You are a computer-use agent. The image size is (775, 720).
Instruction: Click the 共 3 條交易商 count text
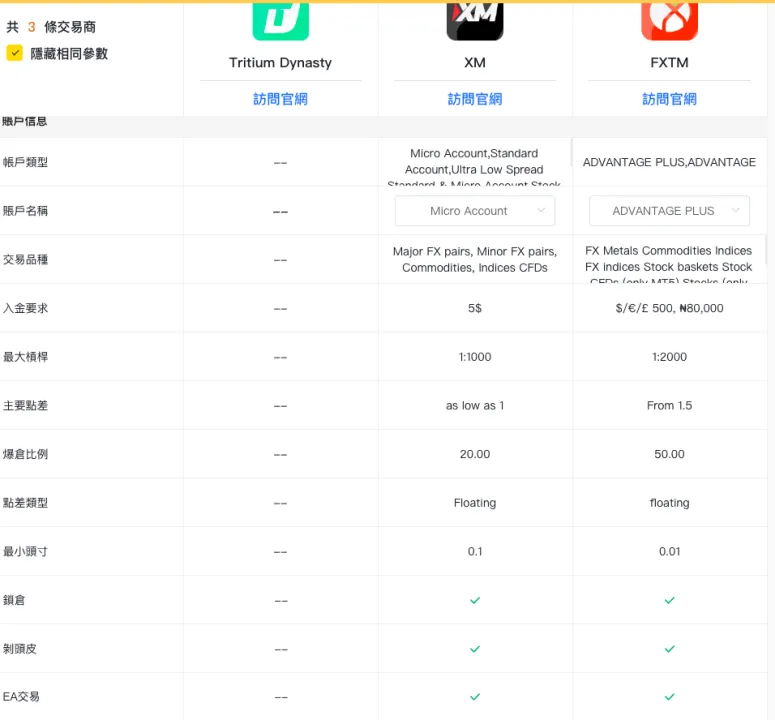[x=51, y=27]
